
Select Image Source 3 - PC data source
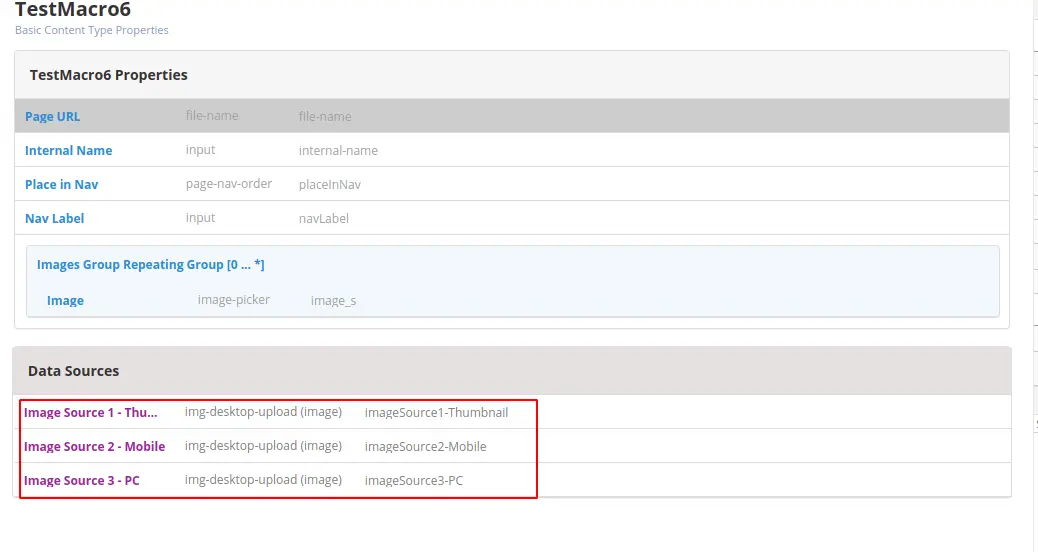point(82,481)
